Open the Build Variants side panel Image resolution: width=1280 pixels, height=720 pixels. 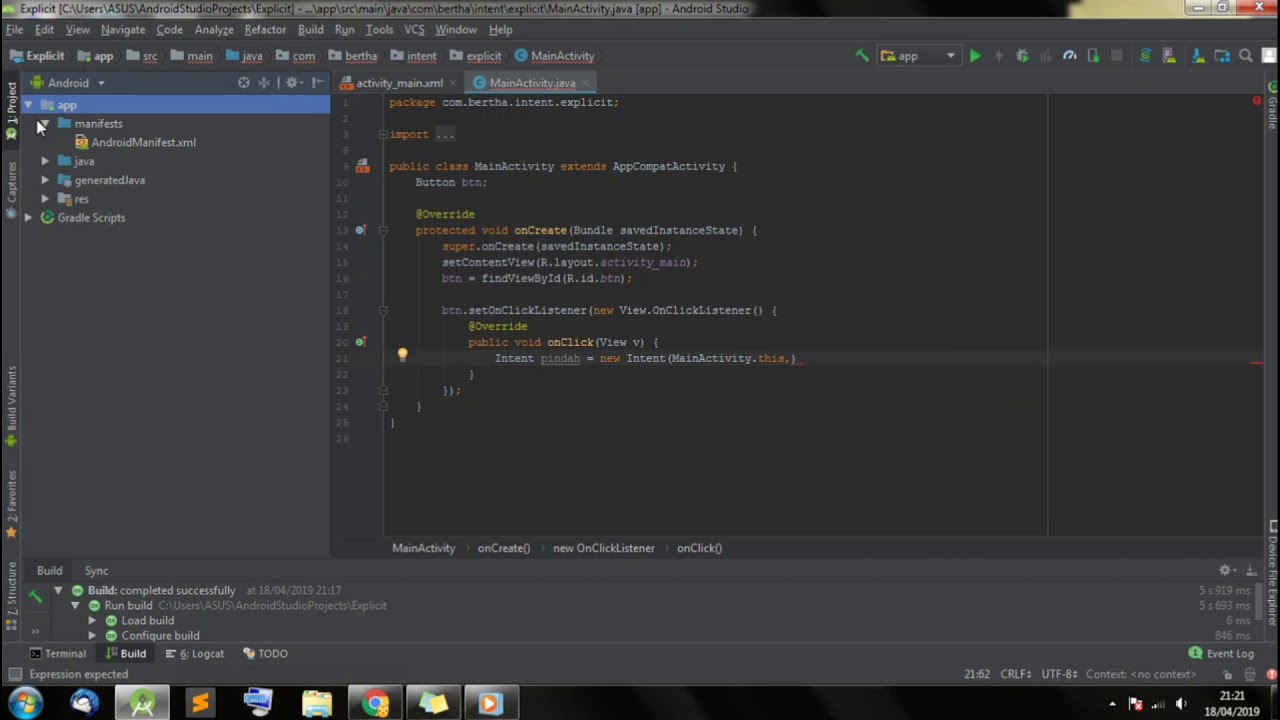(11, 405)
